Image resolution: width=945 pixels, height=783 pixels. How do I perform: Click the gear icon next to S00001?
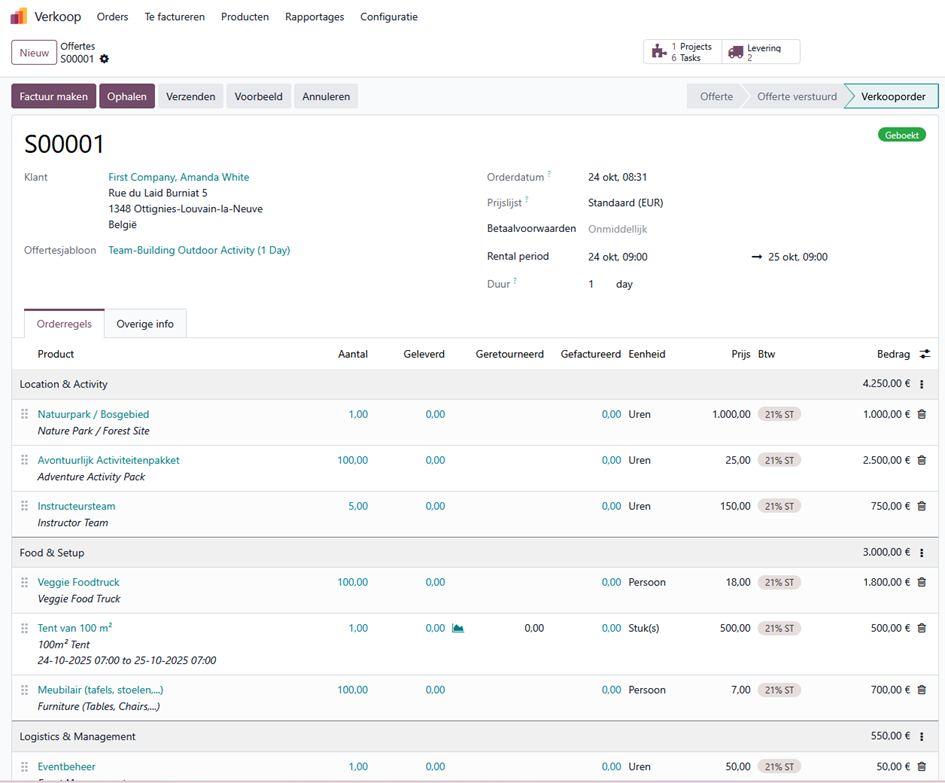tap(104, 59)
